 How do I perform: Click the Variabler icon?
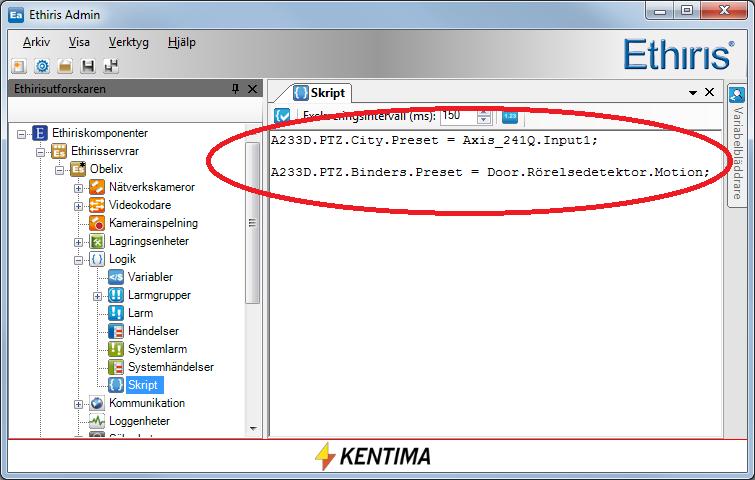tap(116, 277)
